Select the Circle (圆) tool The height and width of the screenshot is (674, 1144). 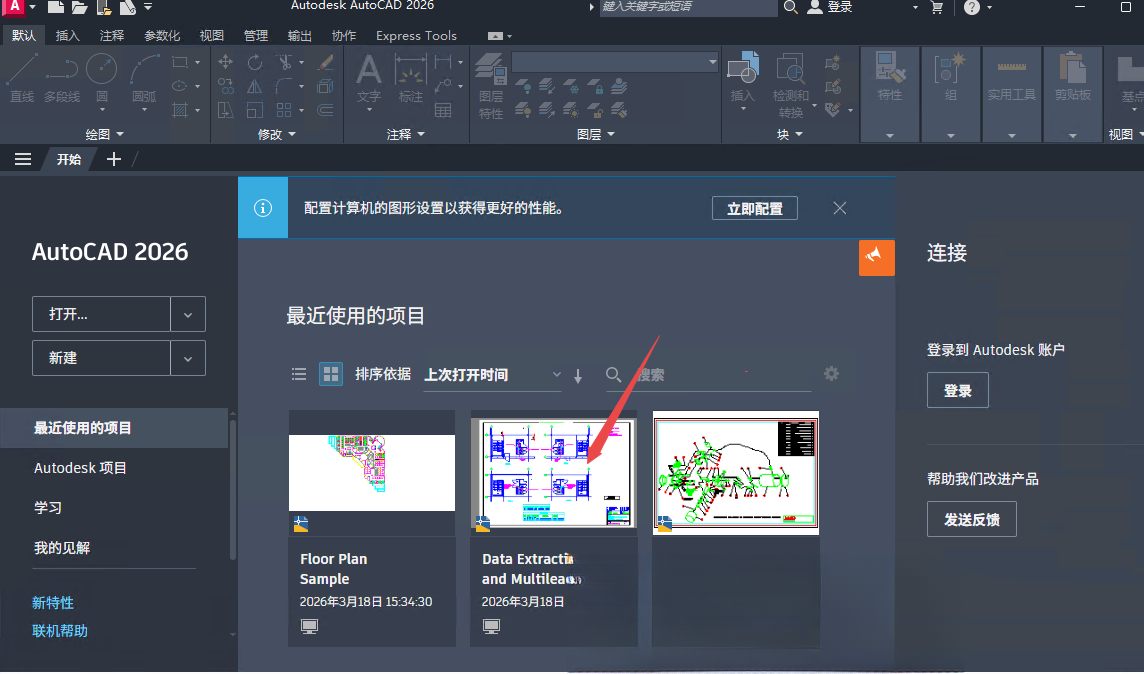tap(101, 78)
